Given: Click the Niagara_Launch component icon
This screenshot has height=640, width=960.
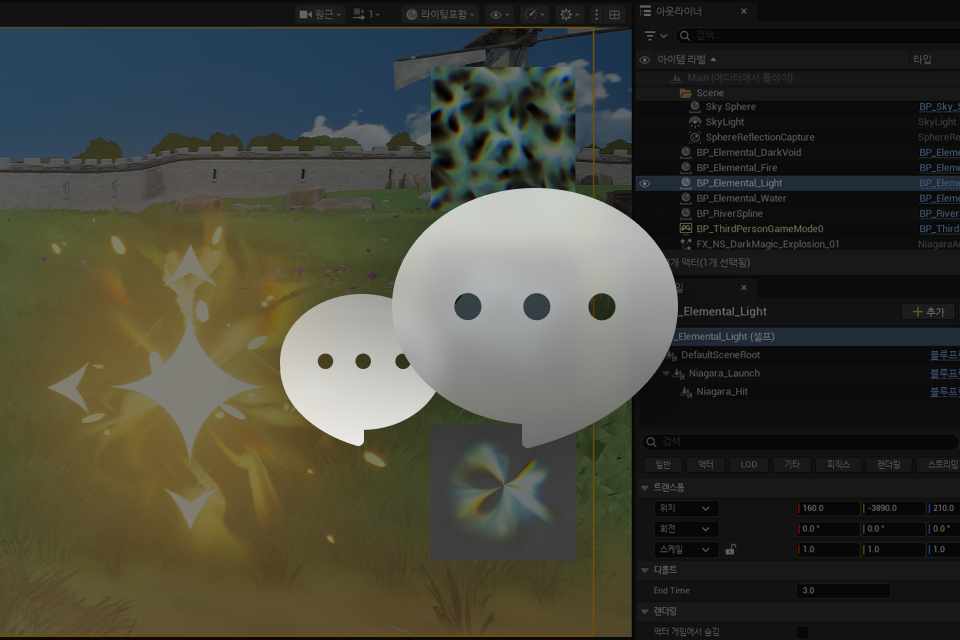Looking at the screenshot, I should coord(678,373).
